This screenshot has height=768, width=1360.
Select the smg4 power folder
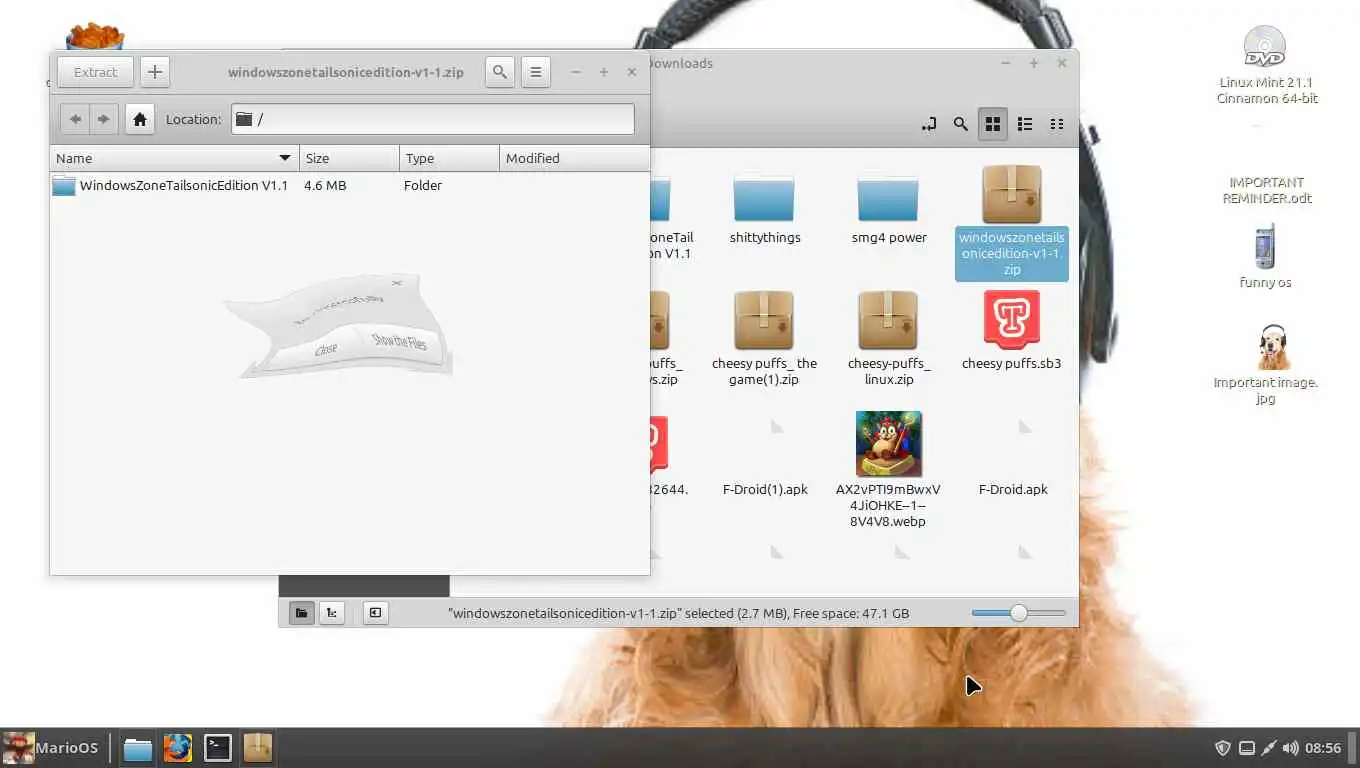point(889,208)
